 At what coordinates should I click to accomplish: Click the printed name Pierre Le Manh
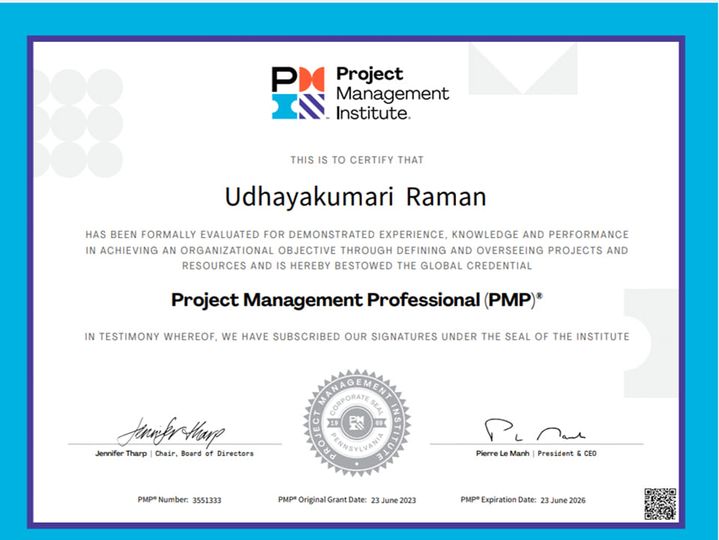(503, 453)
